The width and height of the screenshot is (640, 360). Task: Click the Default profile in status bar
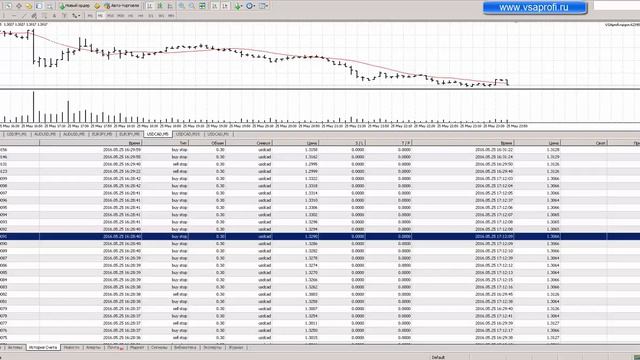tap(438, 357)
